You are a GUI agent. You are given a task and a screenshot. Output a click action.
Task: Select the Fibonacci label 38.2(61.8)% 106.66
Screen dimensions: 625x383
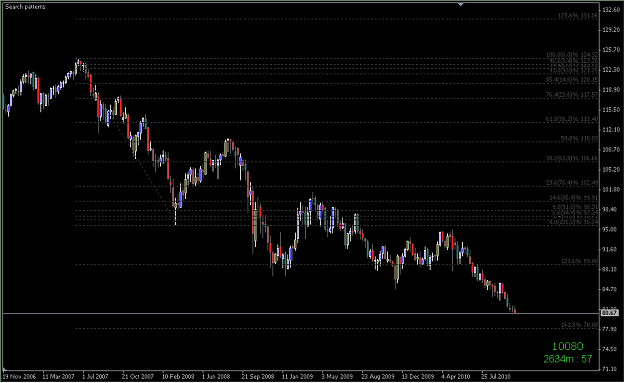572,158
